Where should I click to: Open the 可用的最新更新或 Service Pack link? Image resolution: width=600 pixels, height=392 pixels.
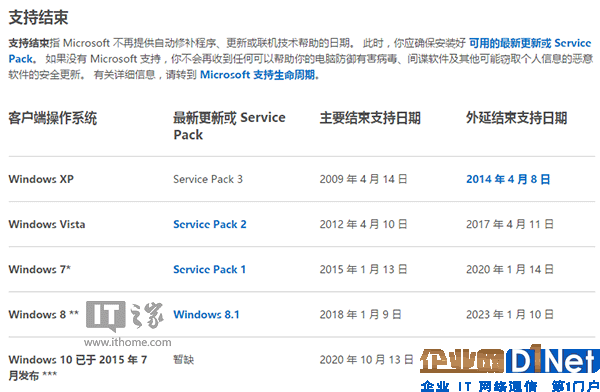click(x=300, y=51)
